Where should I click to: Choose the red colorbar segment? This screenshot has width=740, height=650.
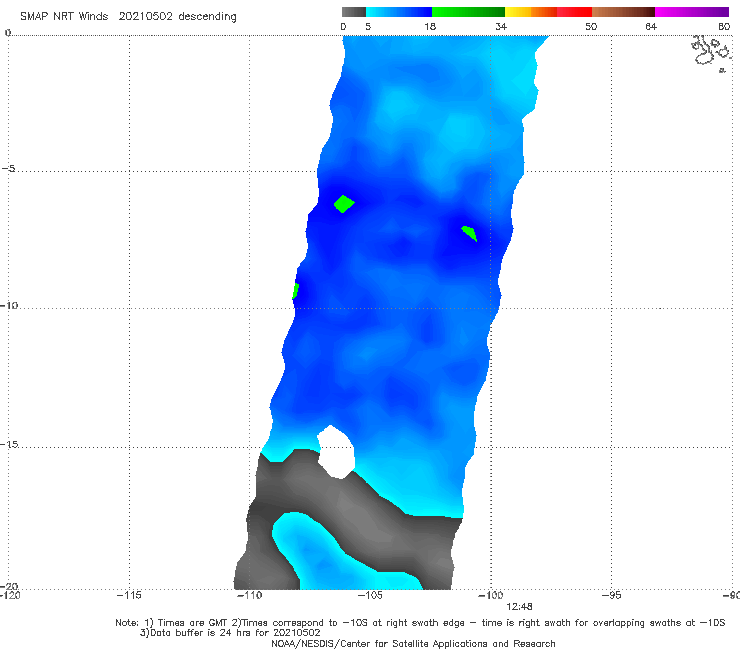click(x=574, y=12)
